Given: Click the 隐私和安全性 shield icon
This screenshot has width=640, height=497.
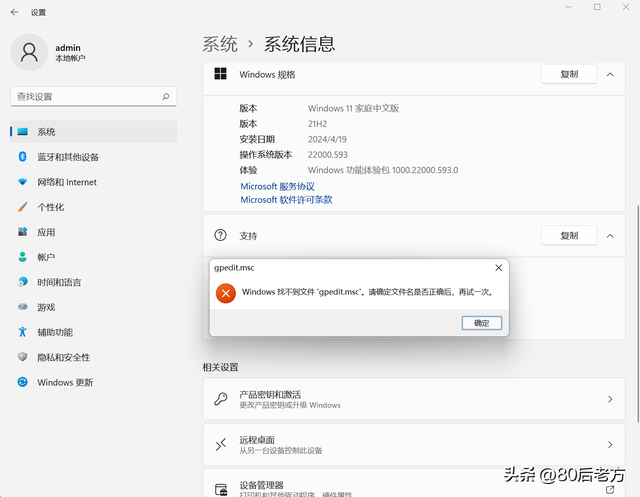Looking at the screenshot, I should (22, 357).
